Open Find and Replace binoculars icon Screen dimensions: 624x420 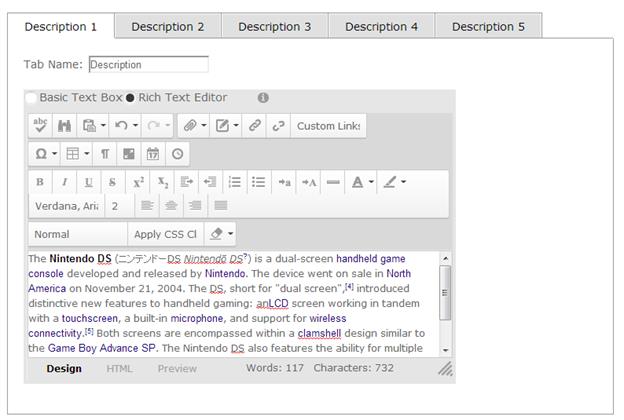click(x=64, y=126)
